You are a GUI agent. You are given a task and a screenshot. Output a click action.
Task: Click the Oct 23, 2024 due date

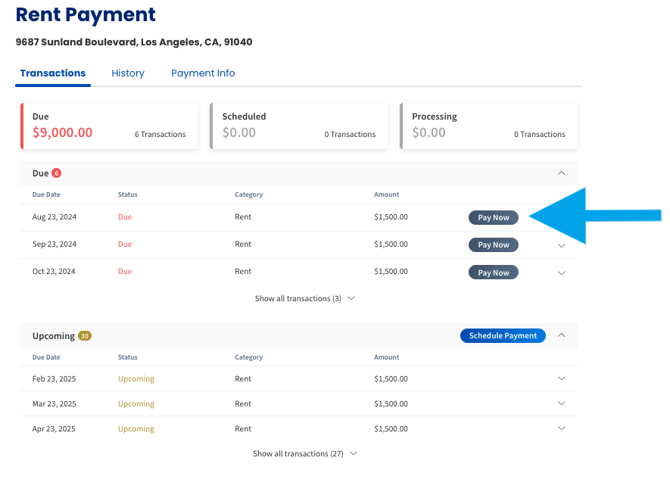point(54,271)
